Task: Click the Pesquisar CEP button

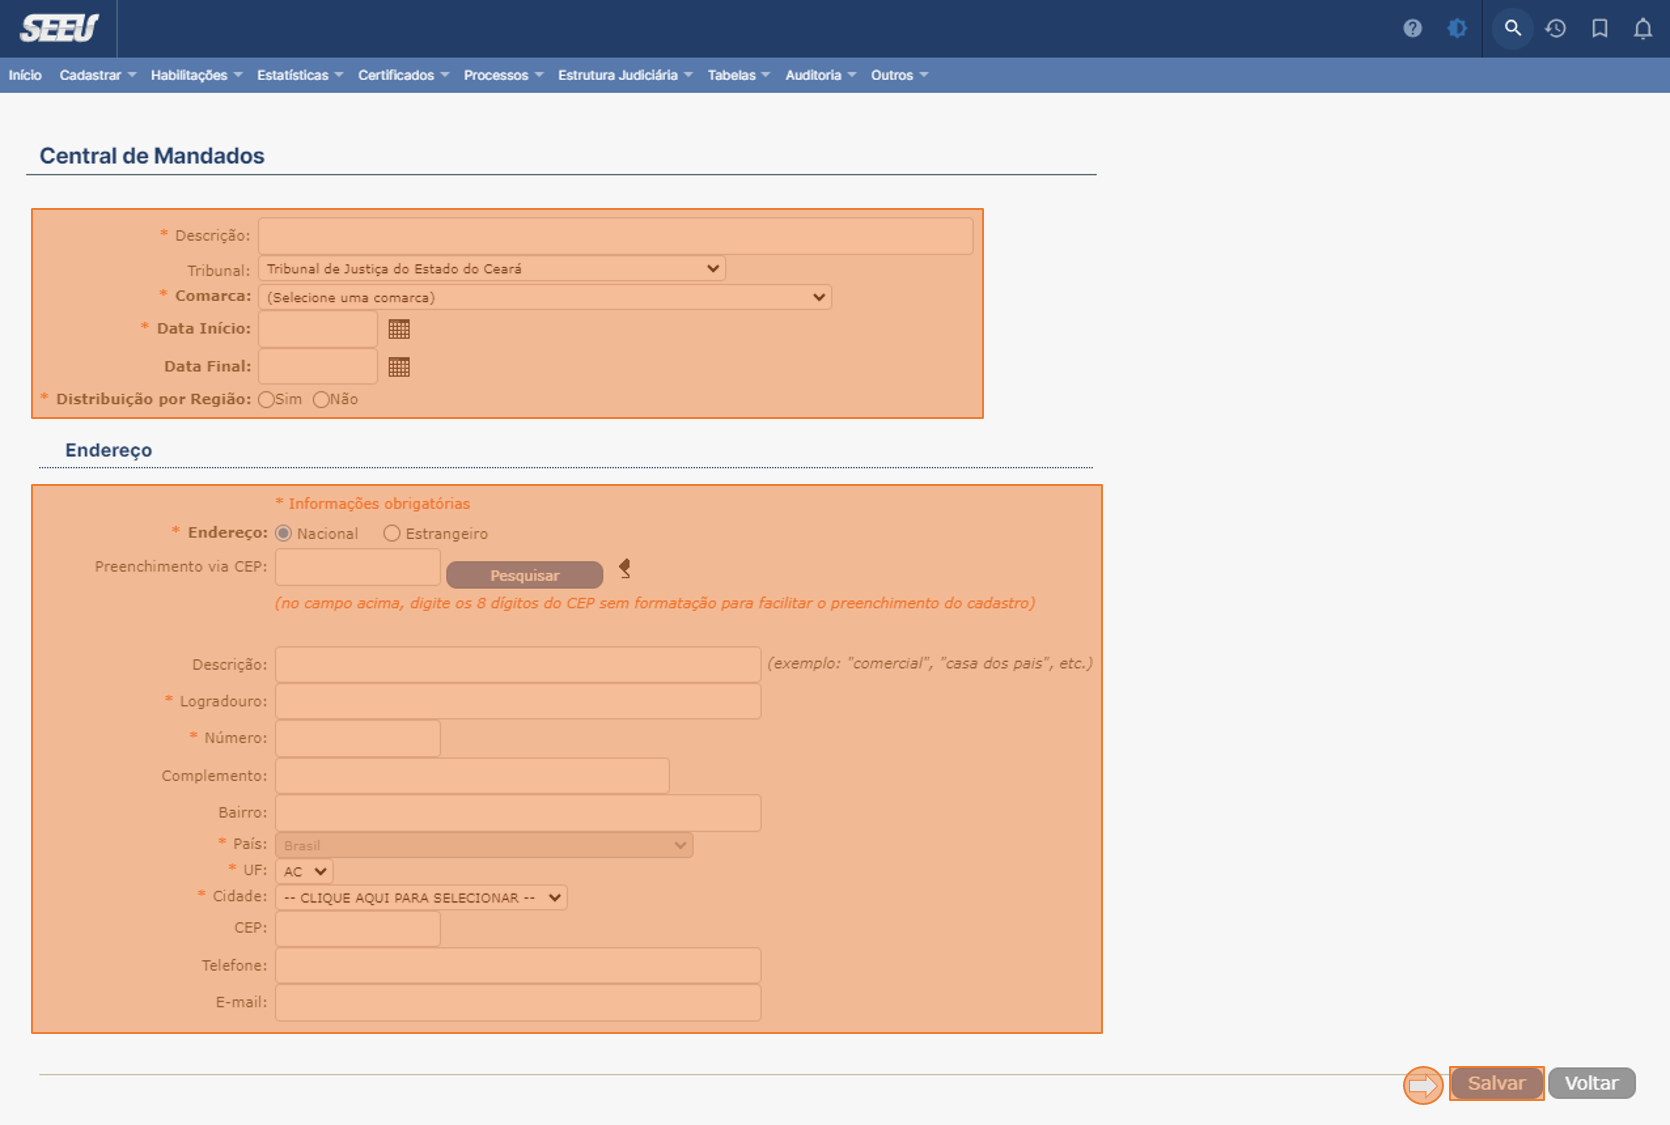Action: (x=524, y=575)
